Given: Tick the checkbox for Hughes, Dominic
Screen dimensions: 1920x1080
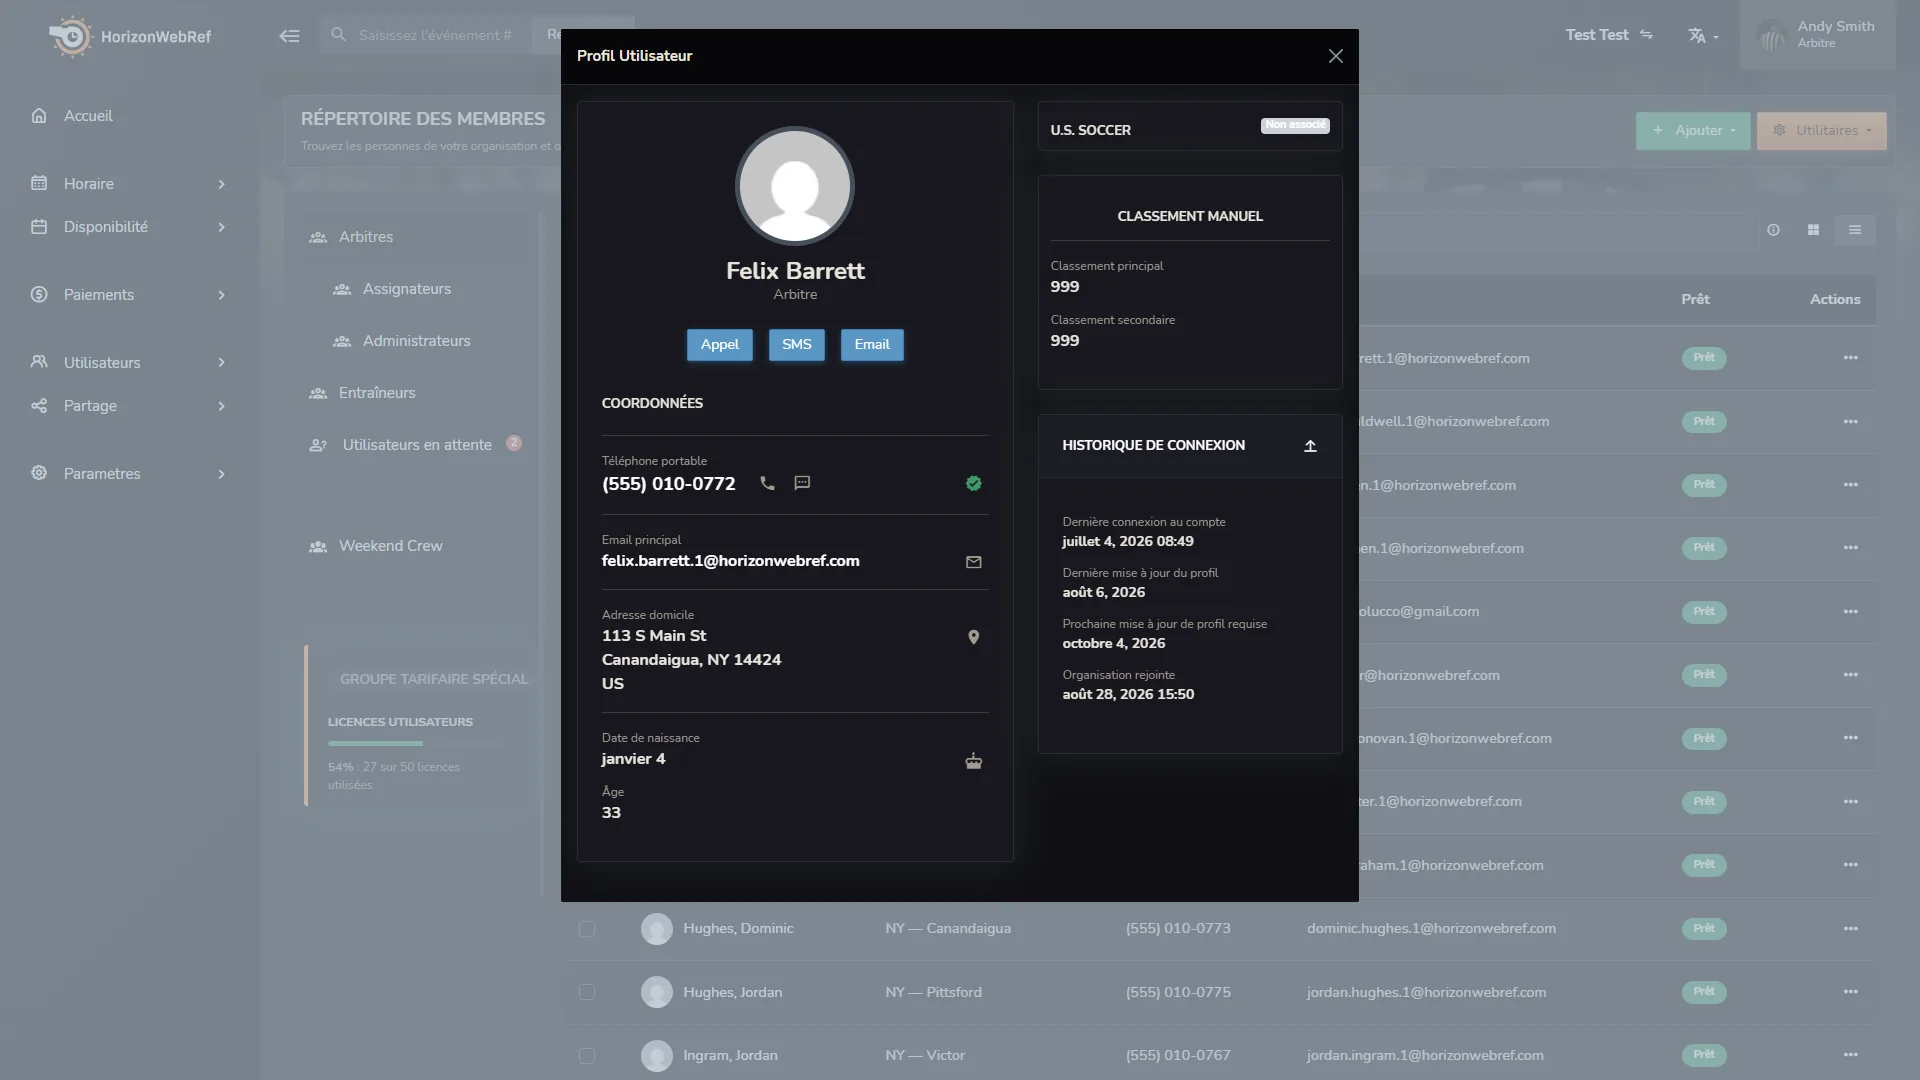Looking at the screenshot, I should click(x=587, y=929).
